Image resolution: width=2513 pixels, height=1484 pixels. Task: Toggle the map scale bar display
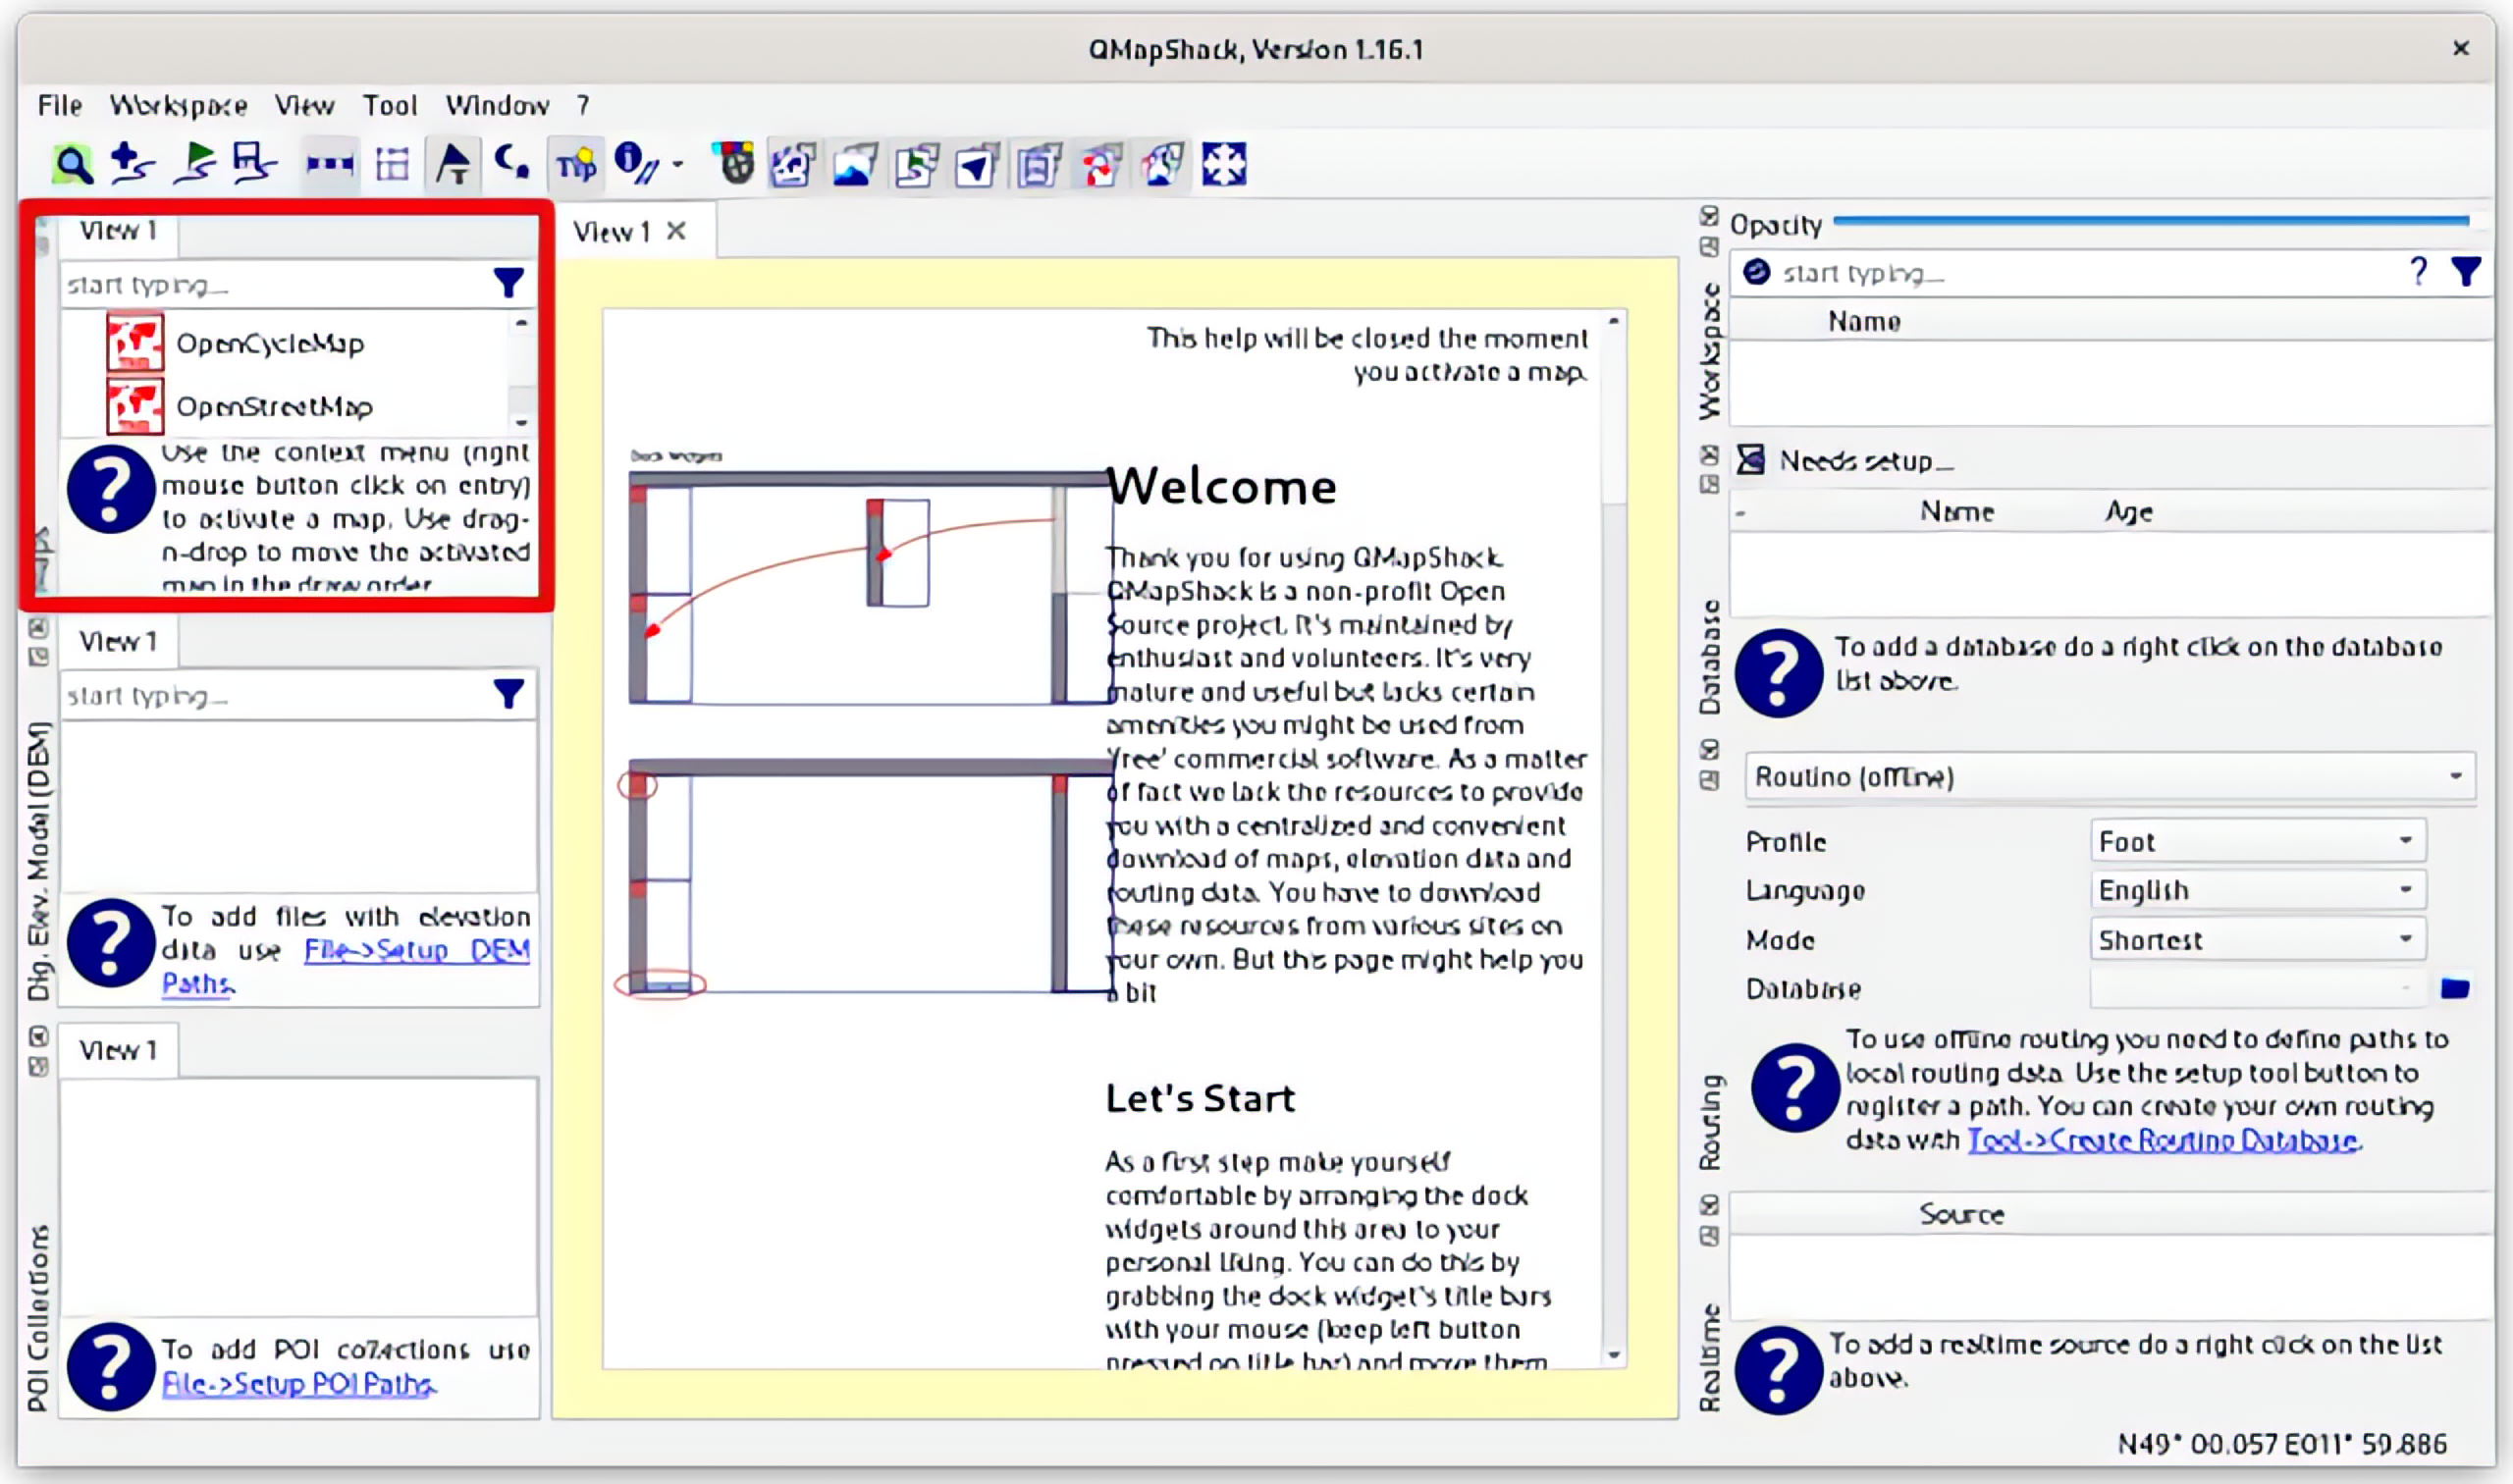329,164
